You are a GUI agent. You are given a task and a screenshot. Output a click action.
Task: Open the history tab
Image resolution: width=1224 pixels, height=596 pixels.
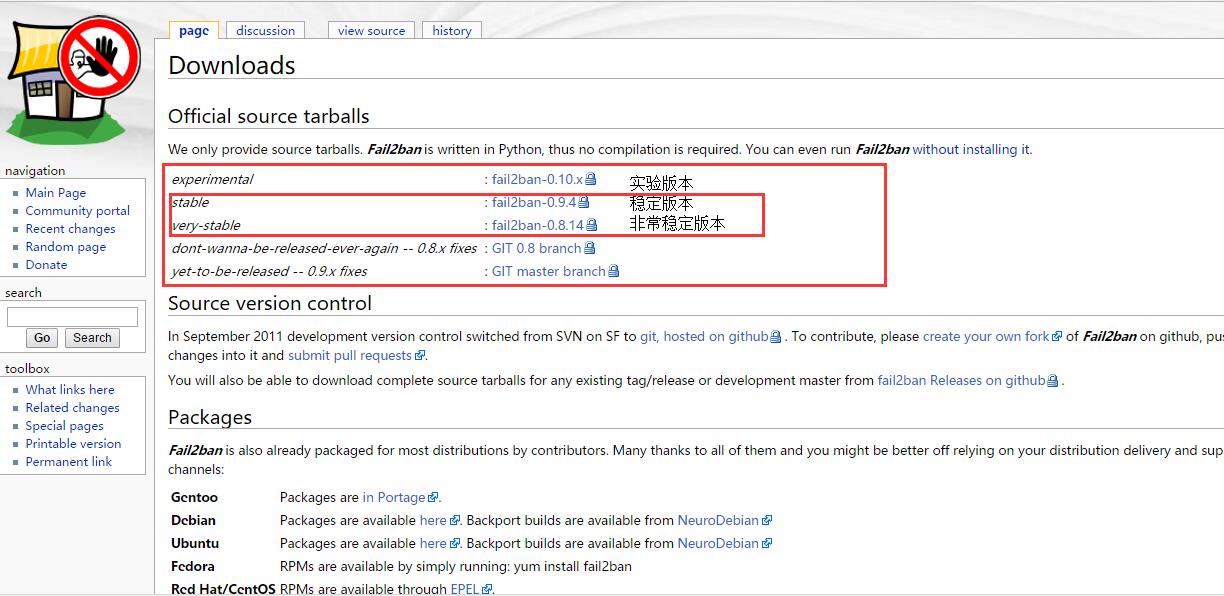[452, 30]
